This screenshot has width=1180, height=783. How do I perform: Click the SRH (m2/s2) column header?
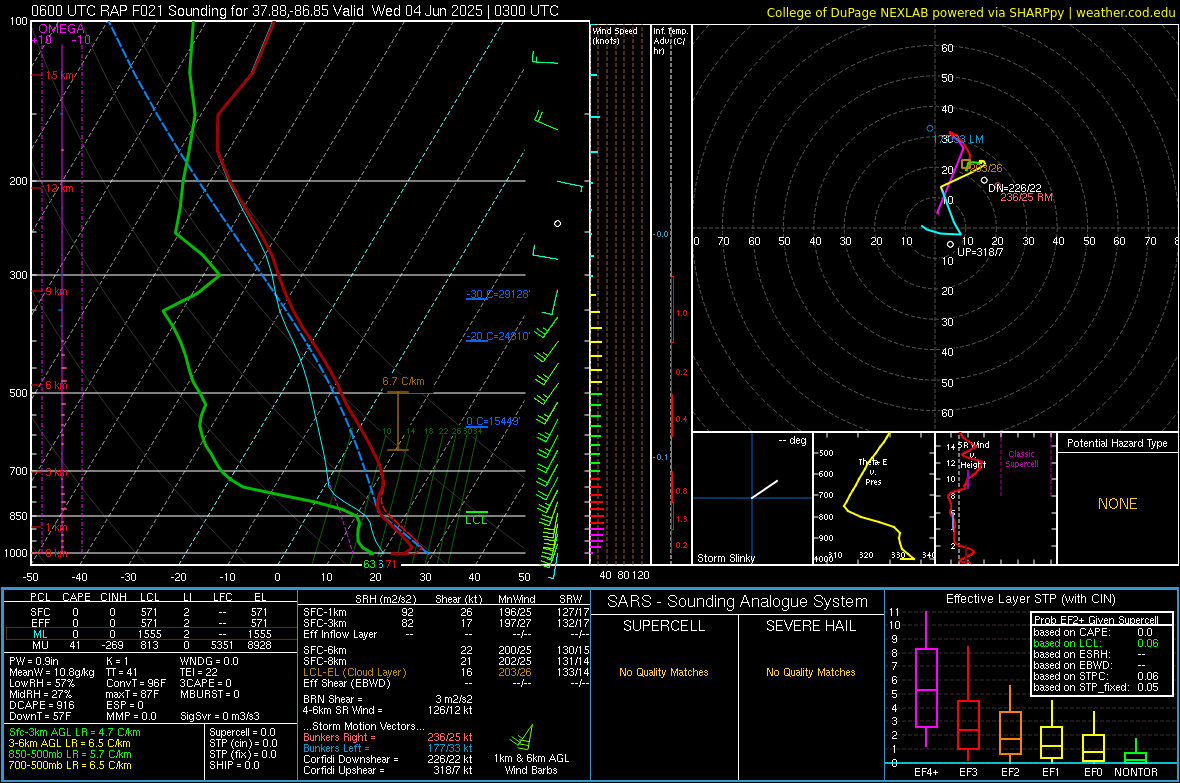coord(385,599)
